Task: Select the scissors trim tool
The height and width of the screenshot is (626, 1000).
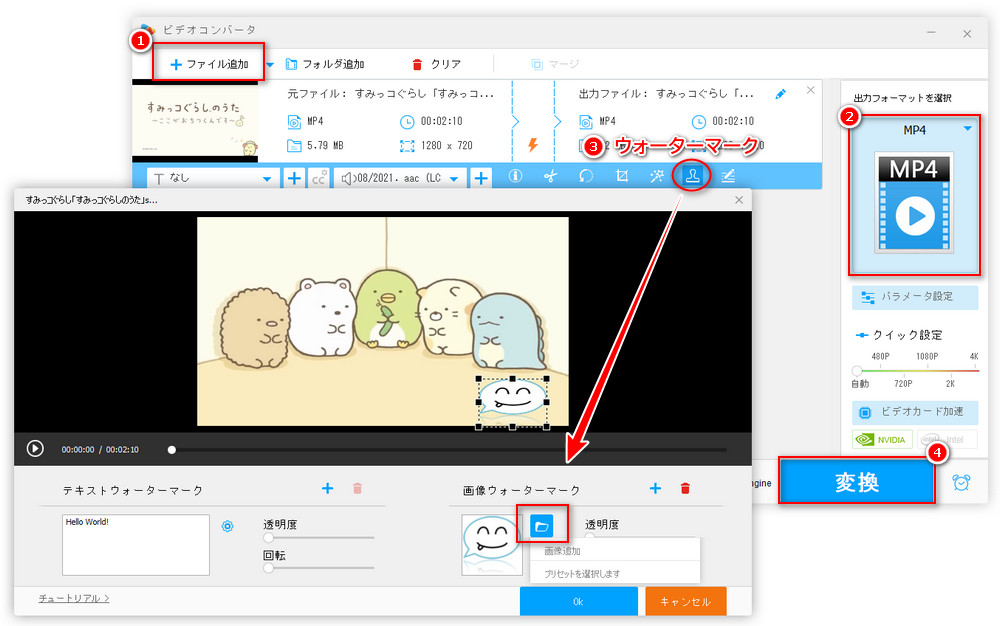Action: [550, 176]
